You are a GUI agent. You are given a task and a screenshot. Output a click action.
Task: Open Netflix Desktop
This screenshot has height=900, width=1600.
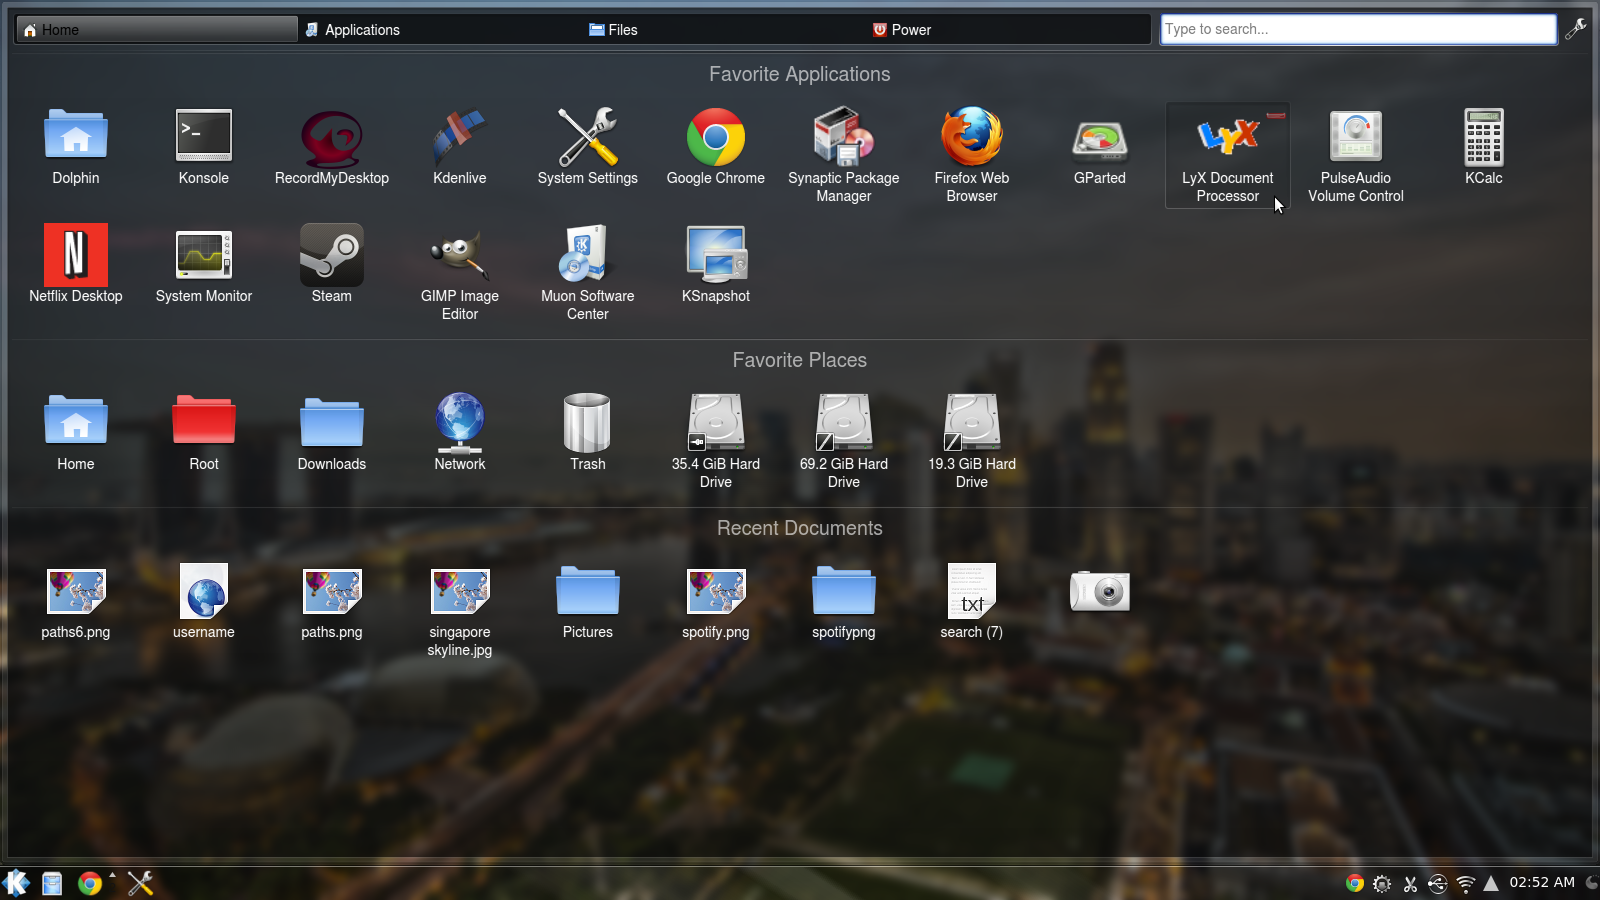(76, 265)
